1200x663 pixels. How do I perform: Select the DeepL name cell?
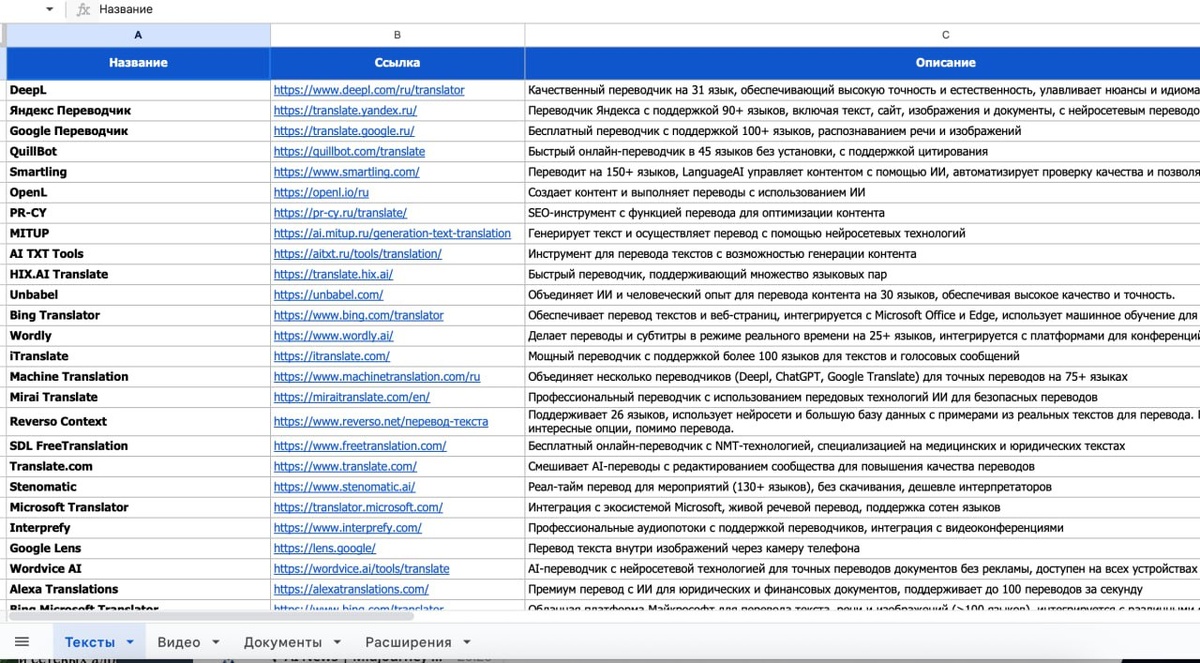(x=138, y=90)
